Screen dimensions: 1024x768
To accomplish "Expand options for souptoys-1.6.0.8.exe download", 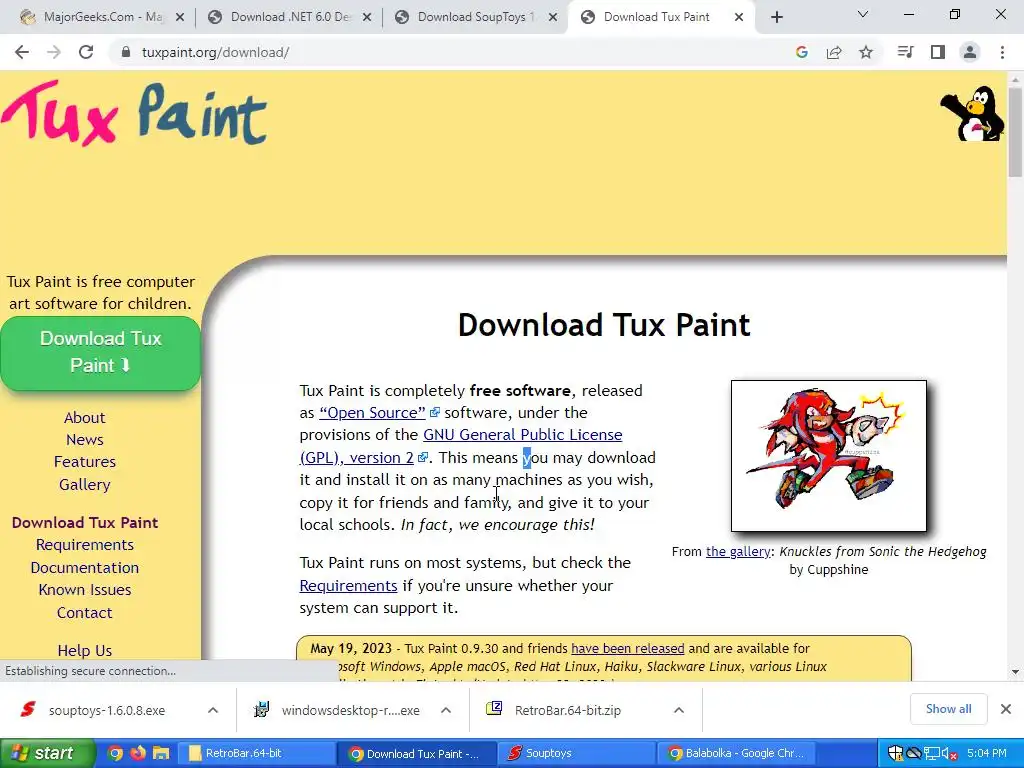I will click(213, 711).
